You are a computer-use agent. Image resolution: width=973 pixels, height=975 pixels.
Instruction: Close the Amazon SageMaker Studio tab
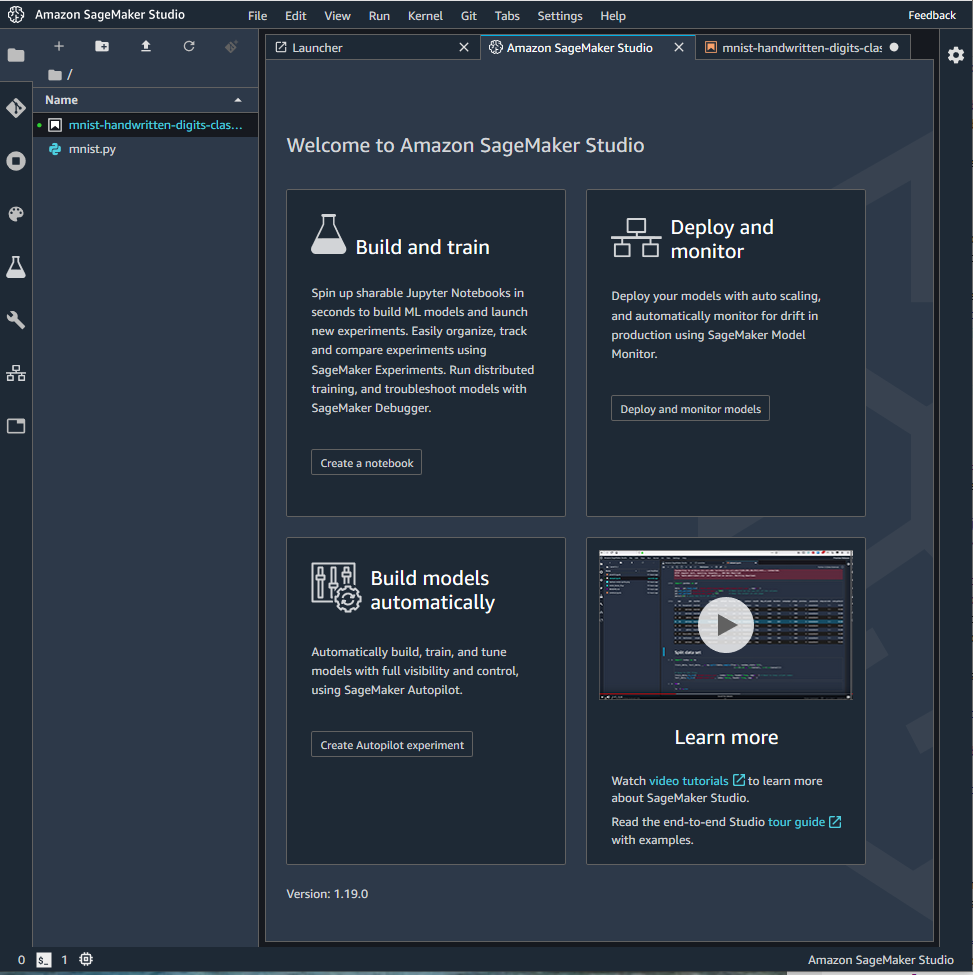point(679,47)
